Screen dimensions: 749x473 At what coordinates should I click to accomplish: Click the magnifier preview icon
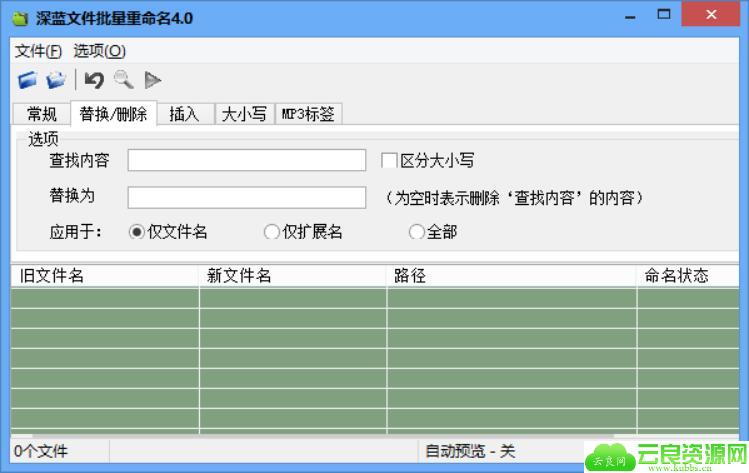123,80
